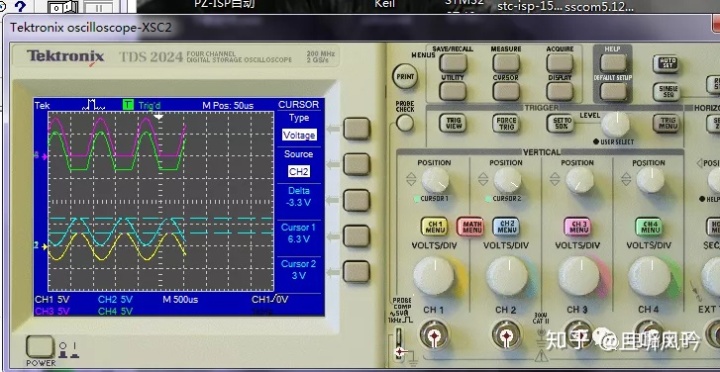Open the MEASURE menu button
Viewport: 720px width, 372px height.
pyautogui.click(x=506, y=63)
